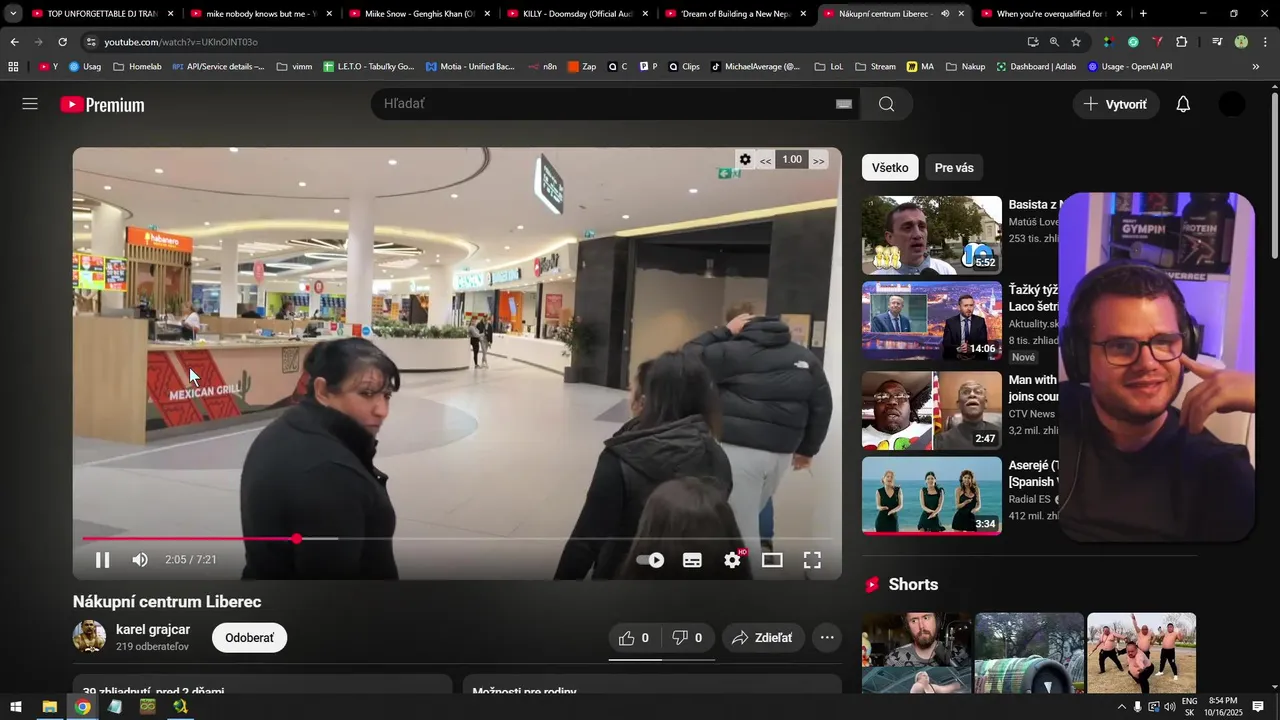This screenshot has height=720, width=1280.
Task: Open File Explorer from the taskbar
Action: pos(49,707)
